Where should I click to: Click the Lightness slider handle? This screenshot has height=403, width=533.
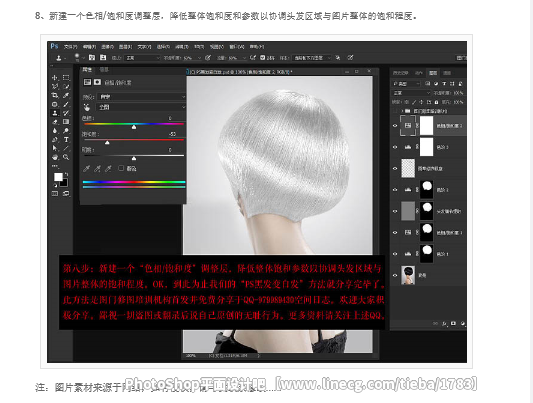click(x=134, y=158)
